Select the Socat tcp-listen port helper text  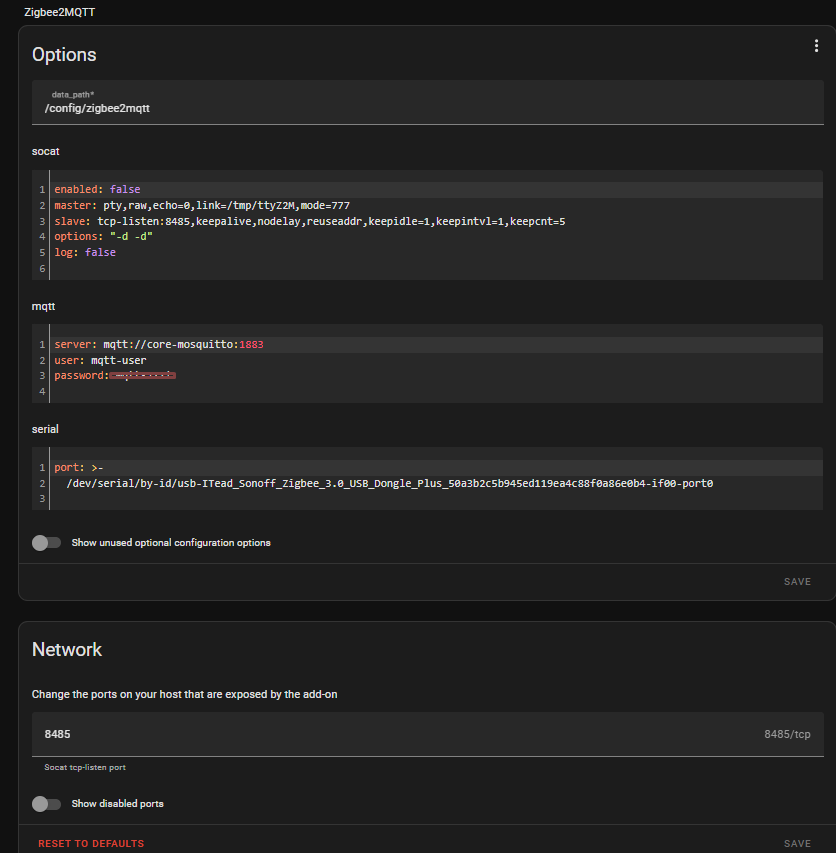pyautogui.click(x=85, y=767)
